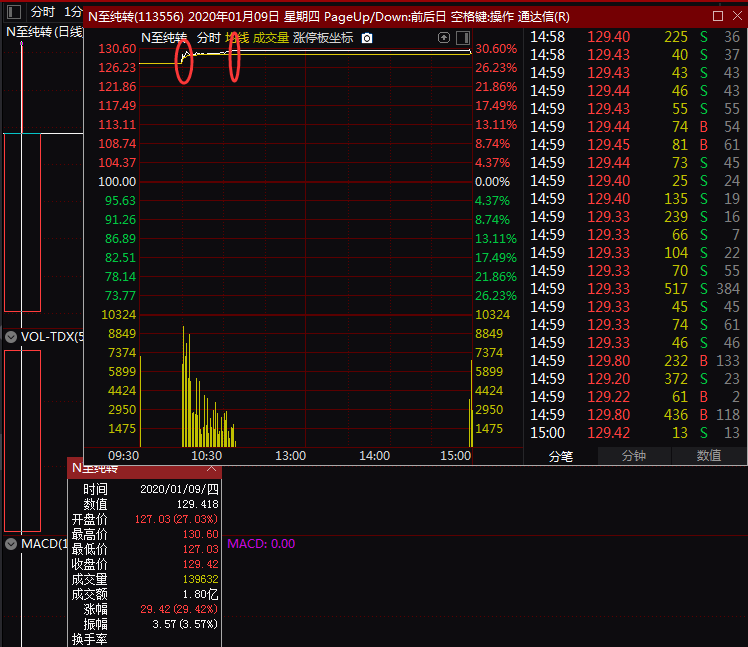Switch to the 分钟 tab
The image size is (748, 647).
(634, 456)
